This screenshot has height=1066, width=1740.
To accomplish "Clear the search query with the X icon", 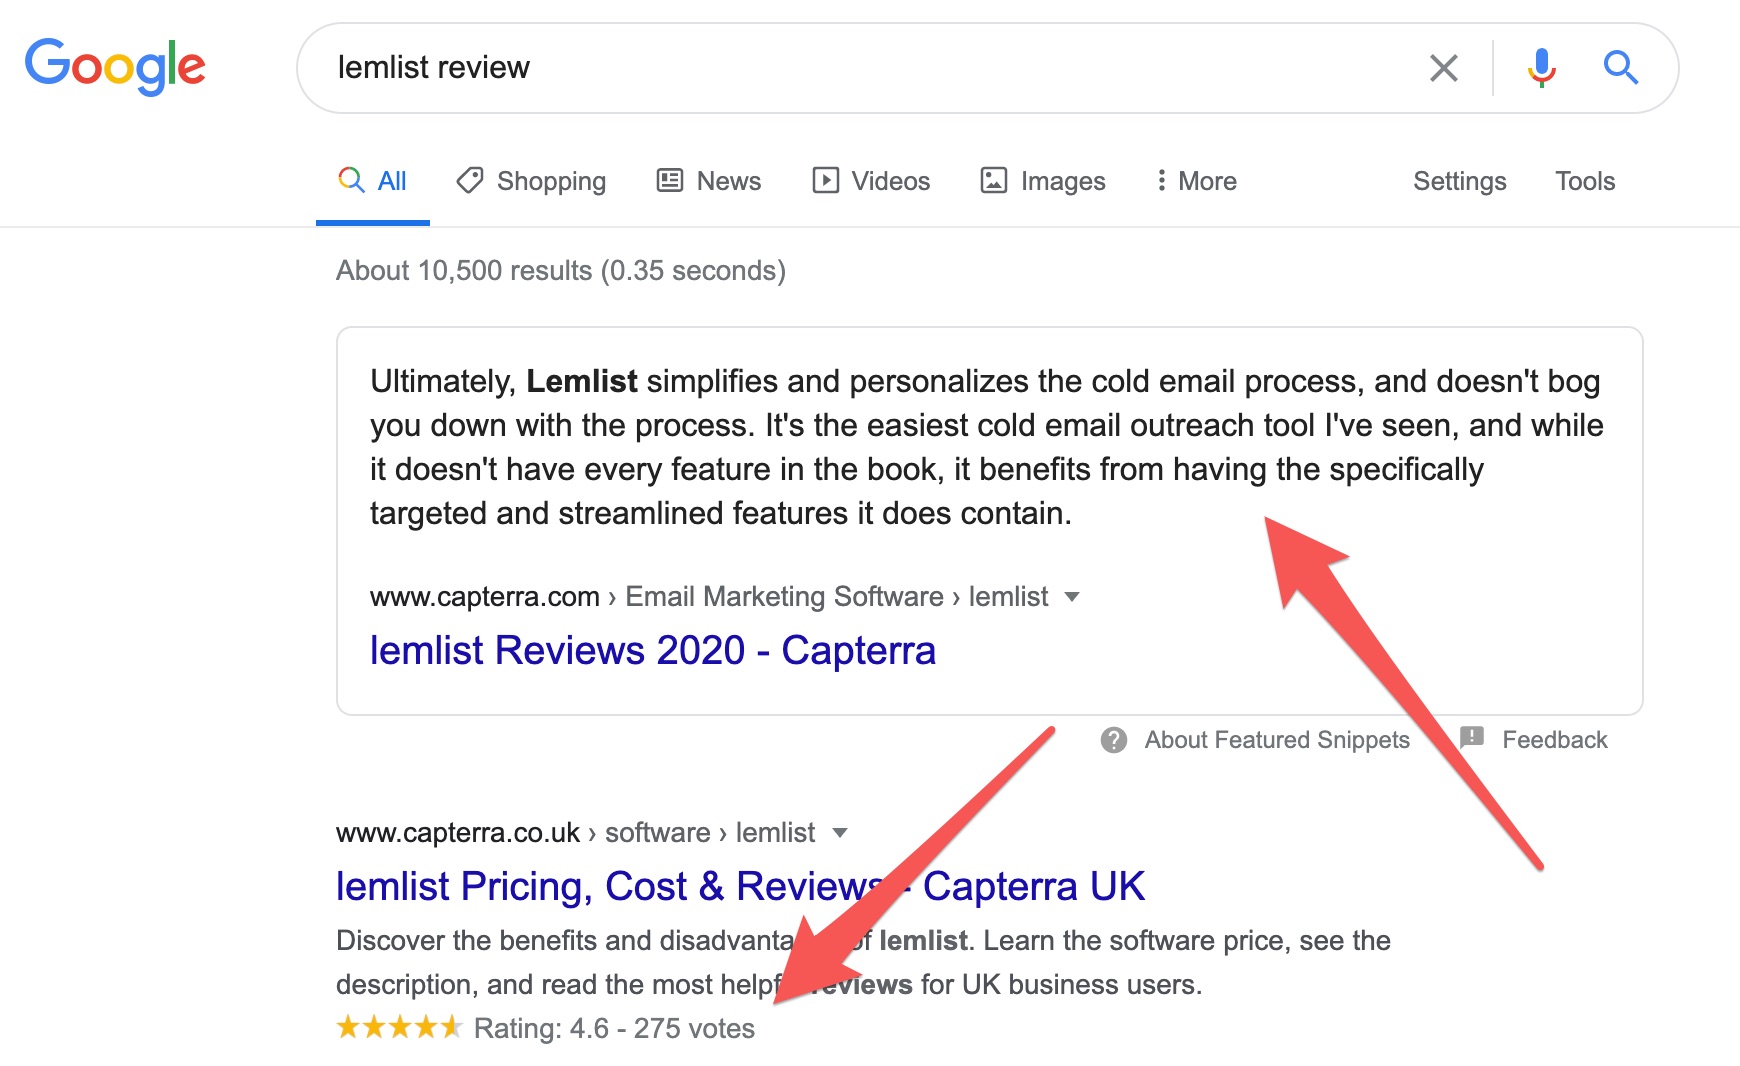I will (1443, 68).
